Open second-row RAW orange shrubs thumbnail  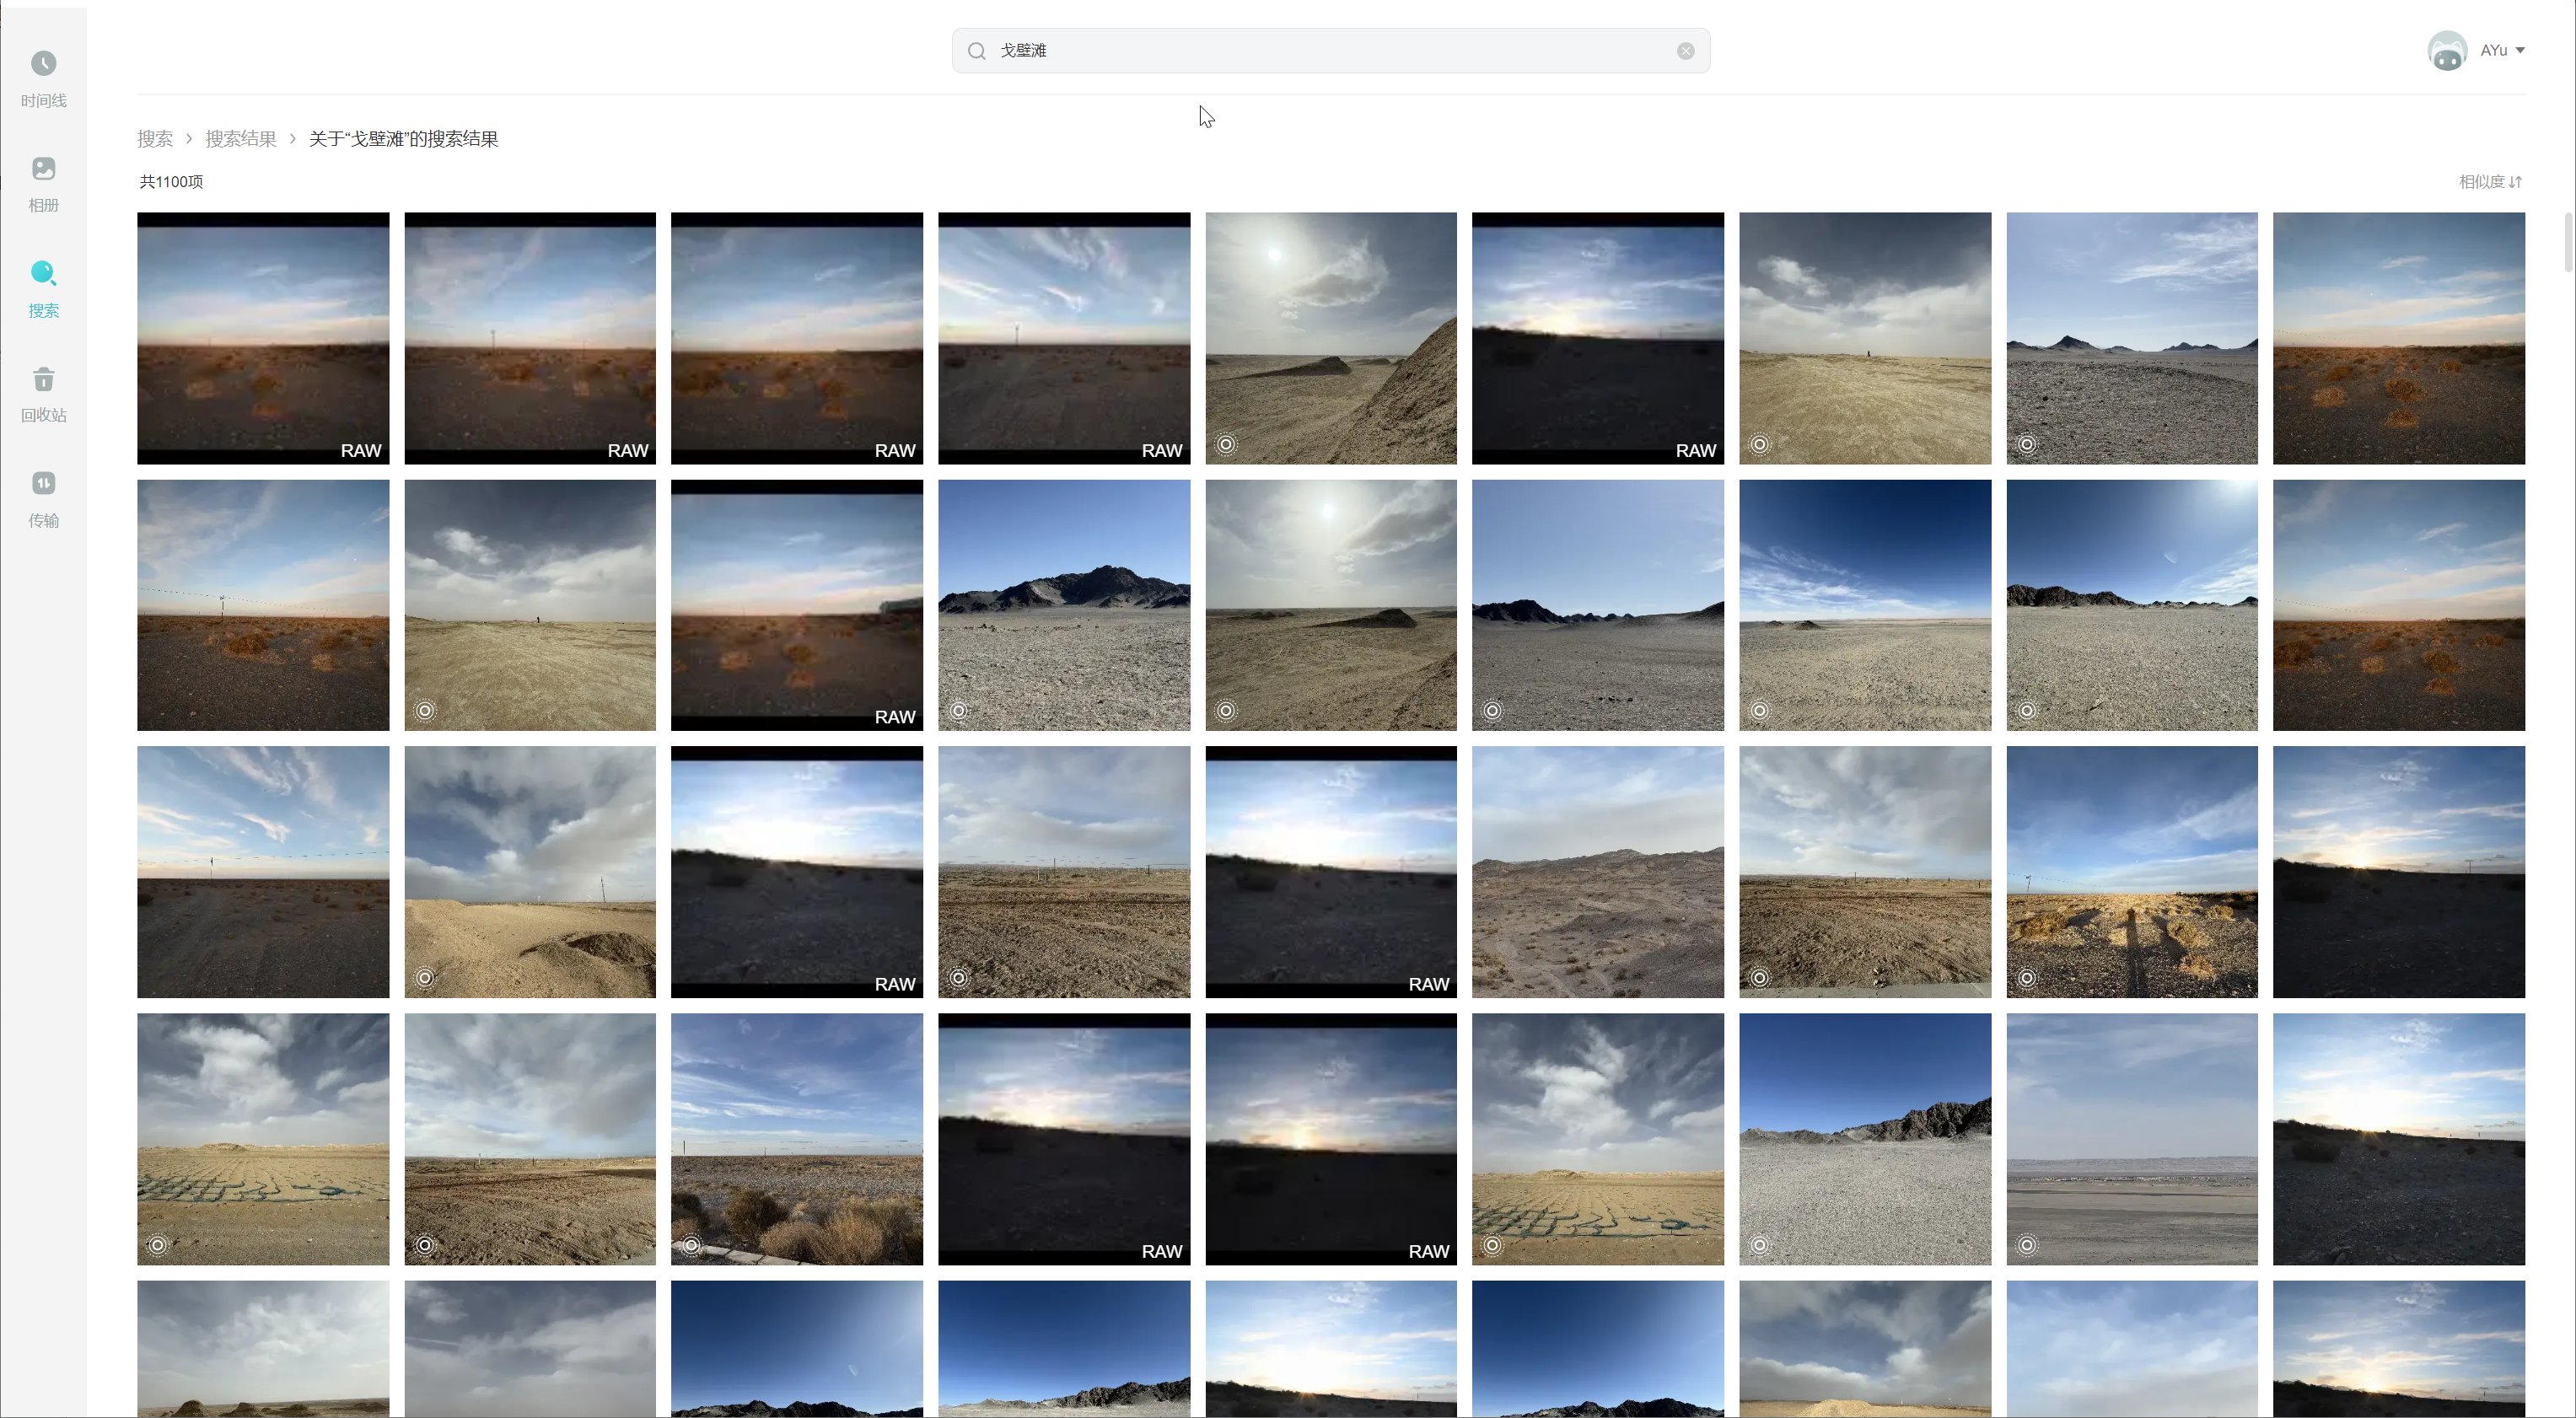pos(797,605)
